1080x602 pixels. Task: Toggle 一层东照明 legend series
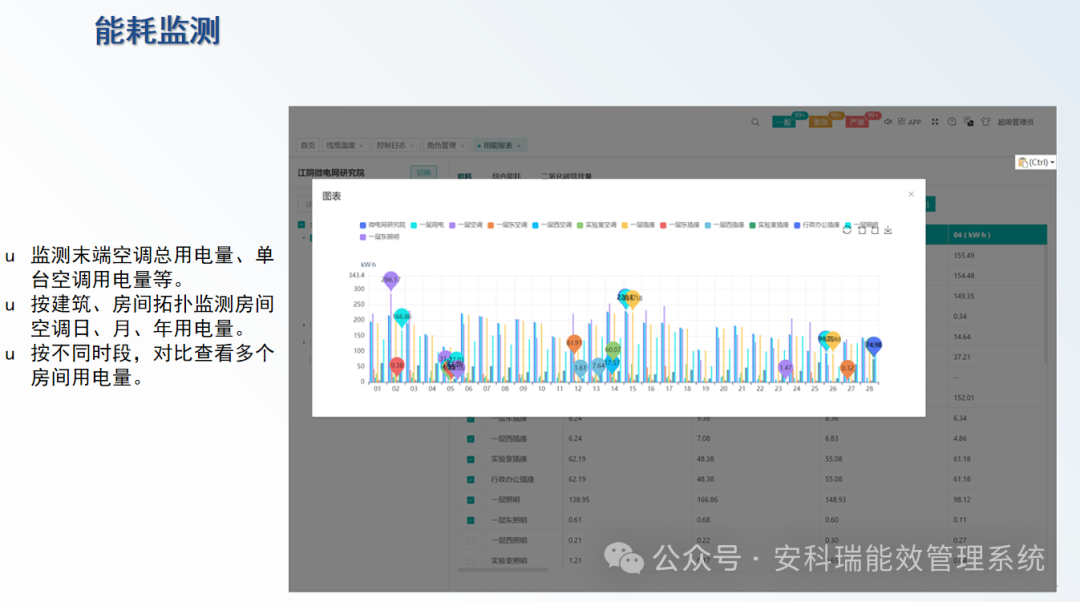pos(380,237)
